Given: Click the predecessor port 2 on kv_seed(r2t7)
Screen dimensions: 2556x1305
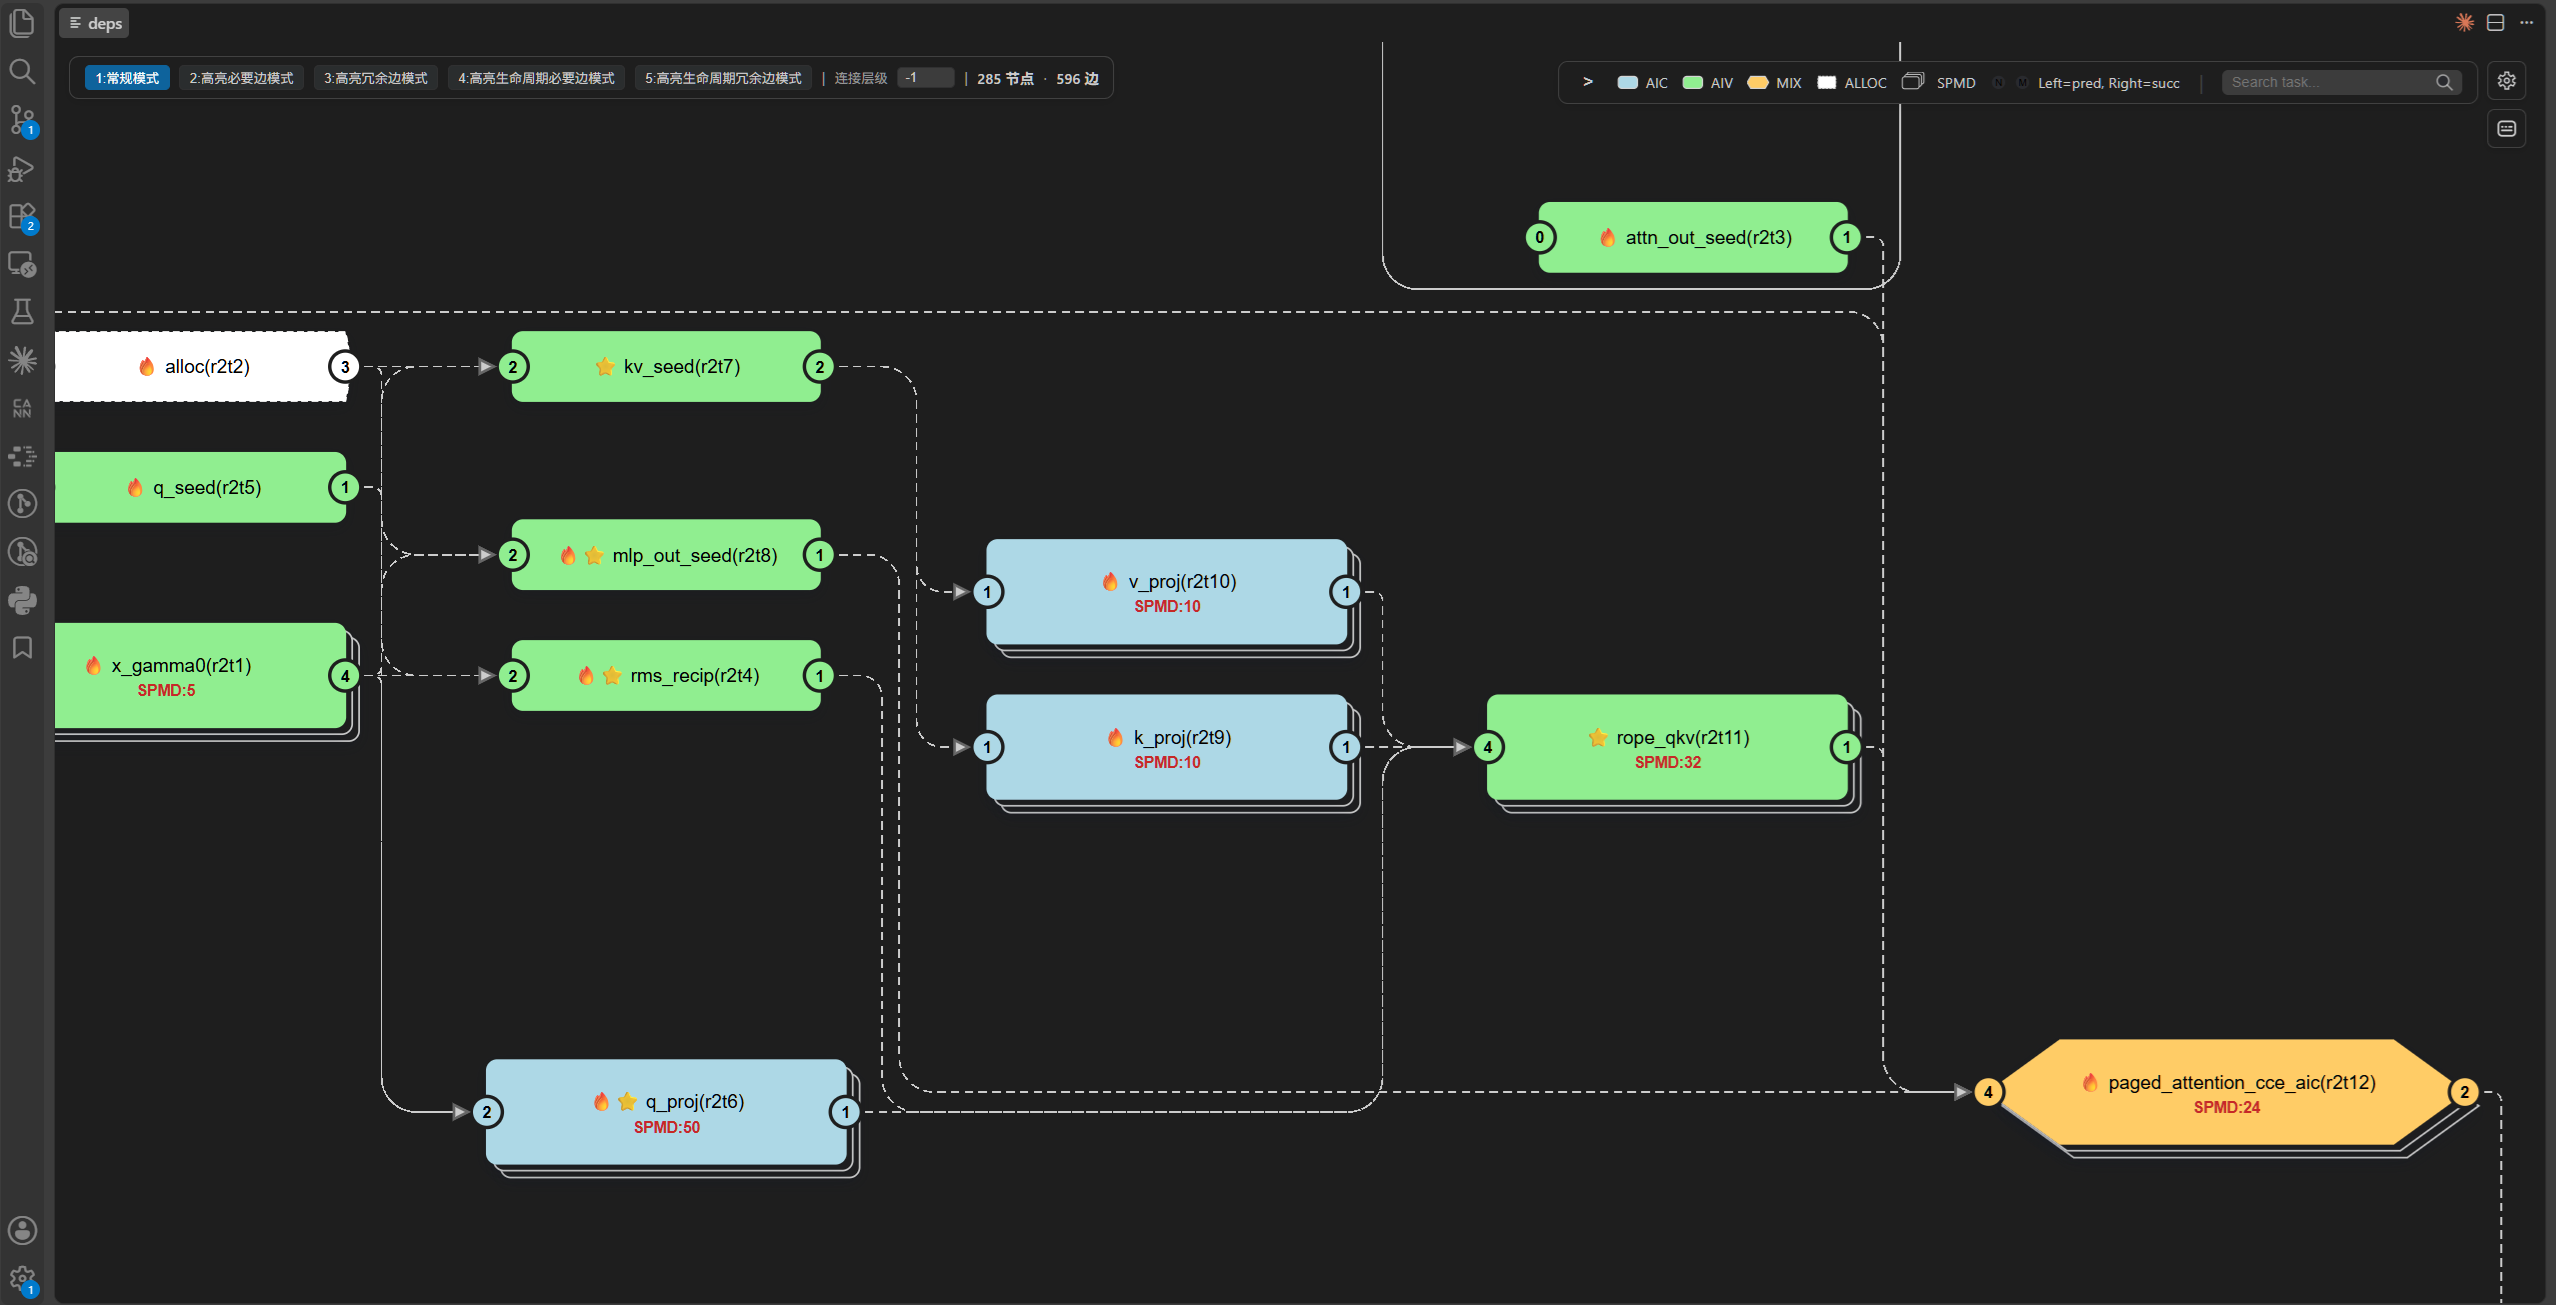Looking at the screenshot, I should (513, 367).
